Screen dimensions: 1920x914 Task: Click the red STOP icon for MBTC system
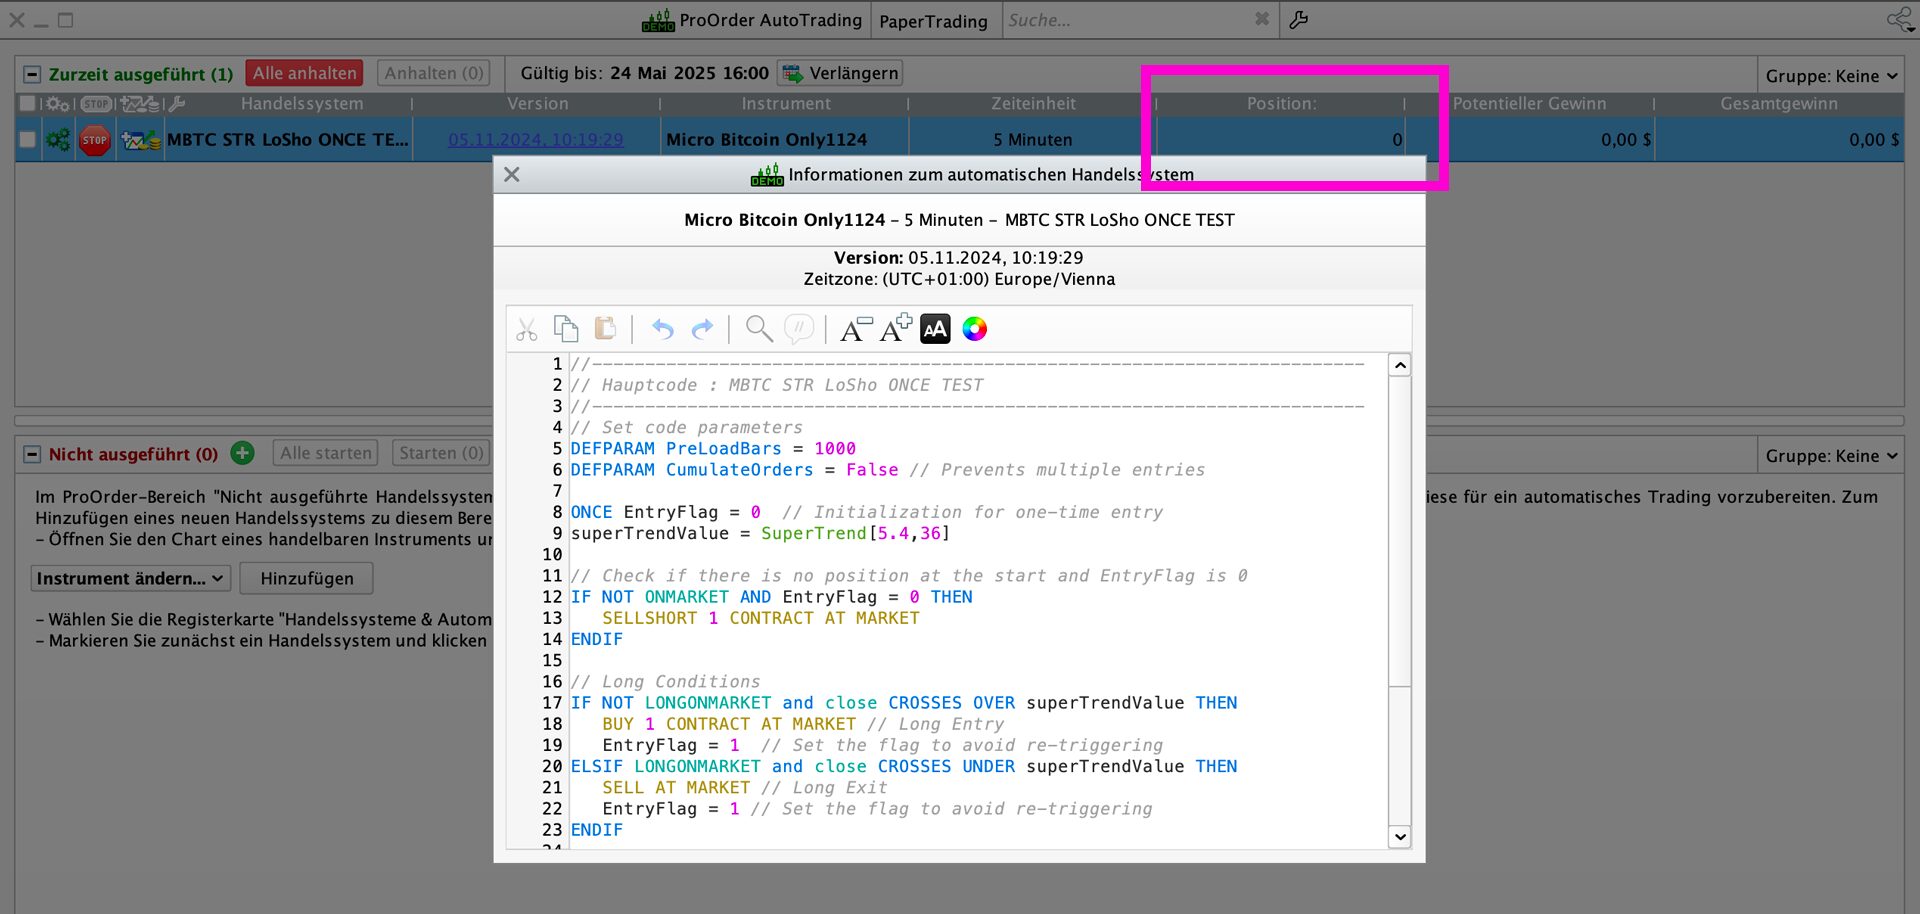click(95, 140)
